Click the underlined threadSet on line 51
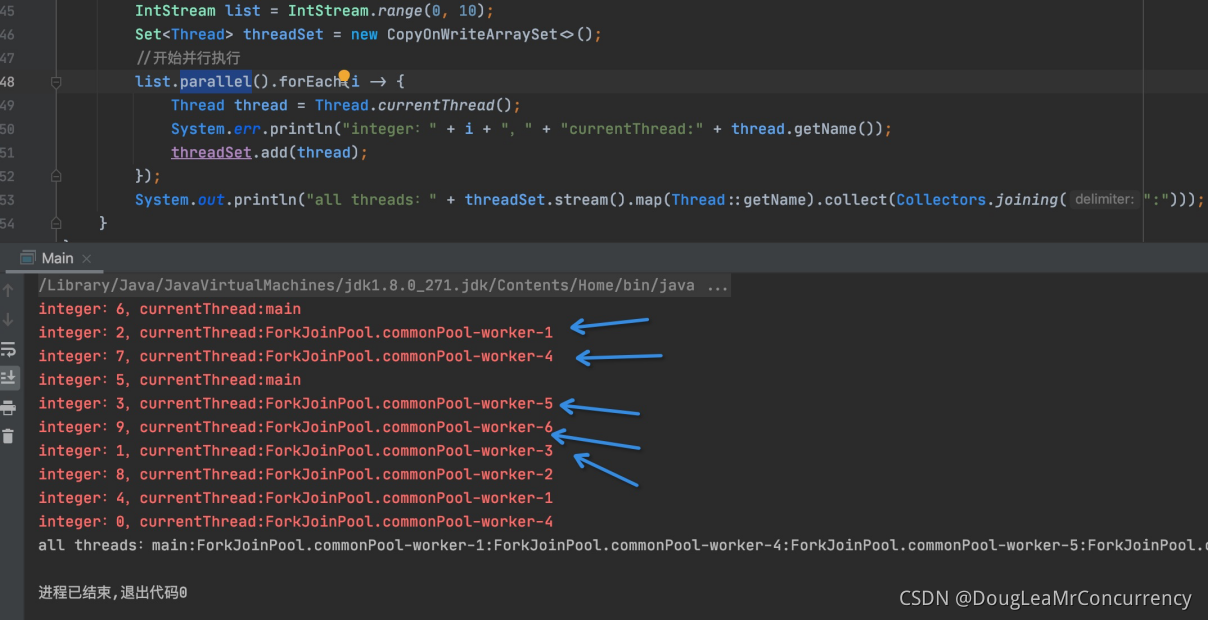 [211, 153]
